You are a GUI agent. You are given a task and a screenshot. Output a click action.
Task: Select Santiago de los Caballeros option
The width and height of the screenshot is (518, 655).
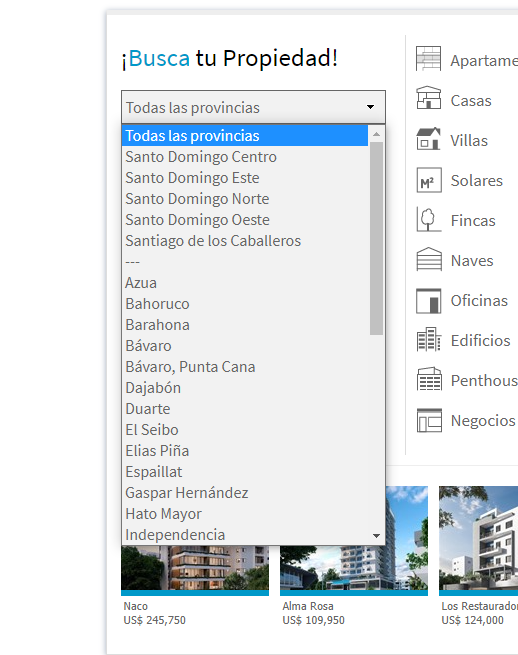213,241
